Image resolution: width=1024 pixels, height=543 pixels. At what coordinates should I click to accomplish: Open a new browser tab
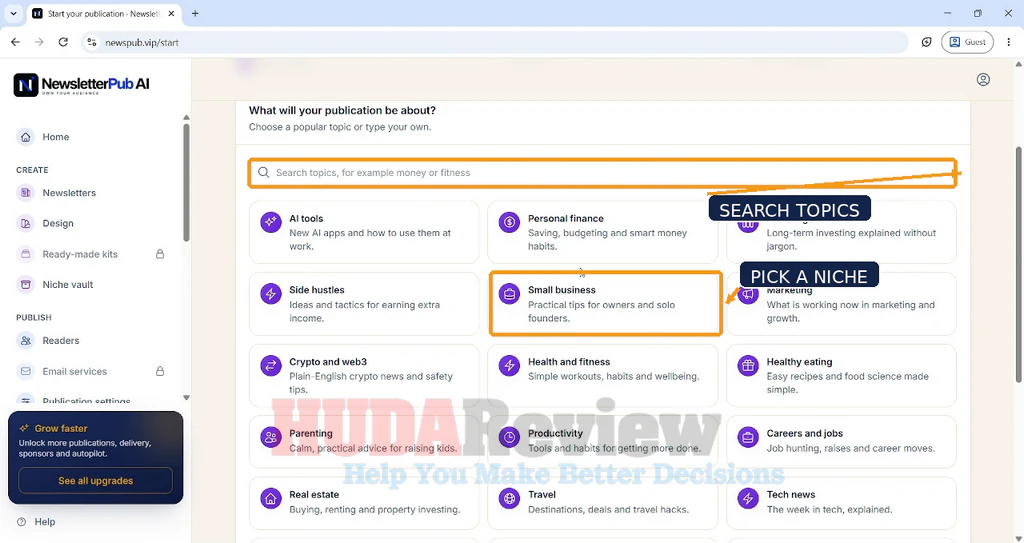click(x=195, y=13)
